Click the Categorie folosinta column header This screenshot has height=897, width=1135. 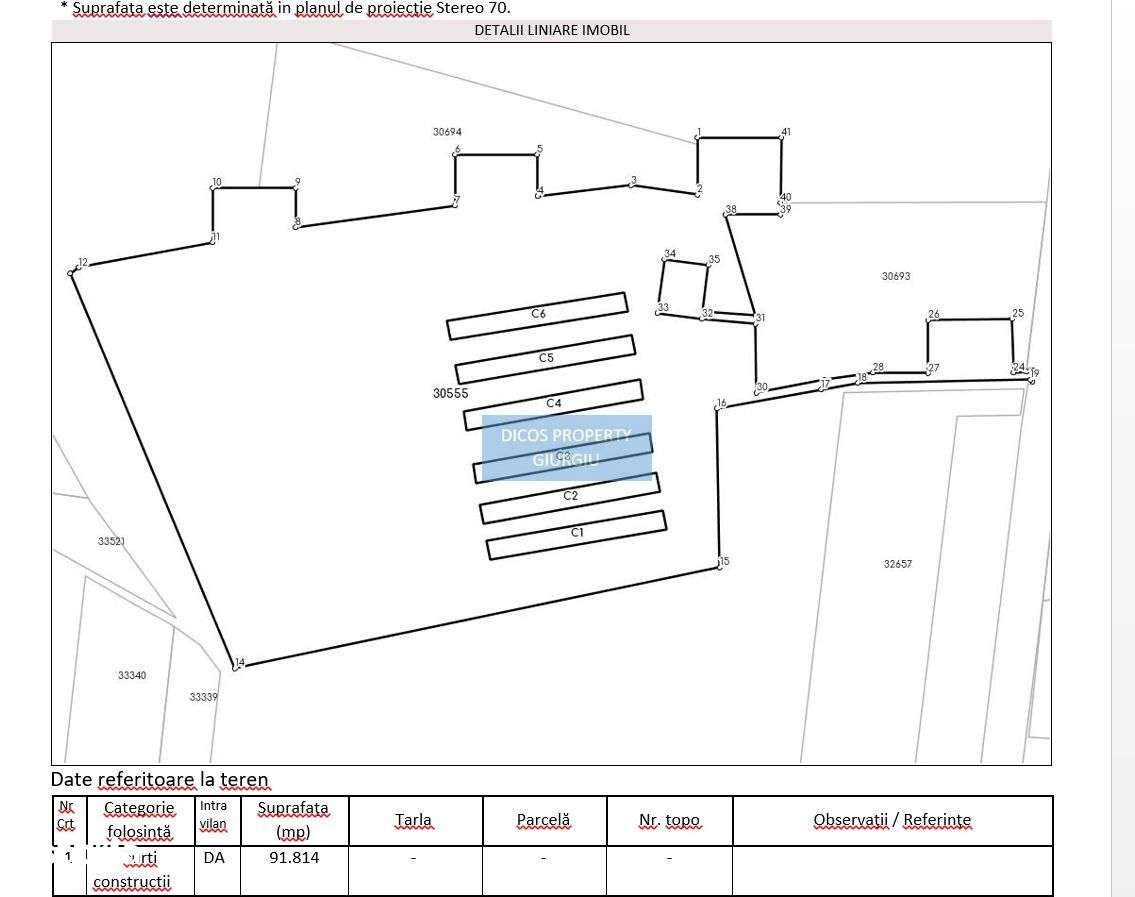click(140, 820)
